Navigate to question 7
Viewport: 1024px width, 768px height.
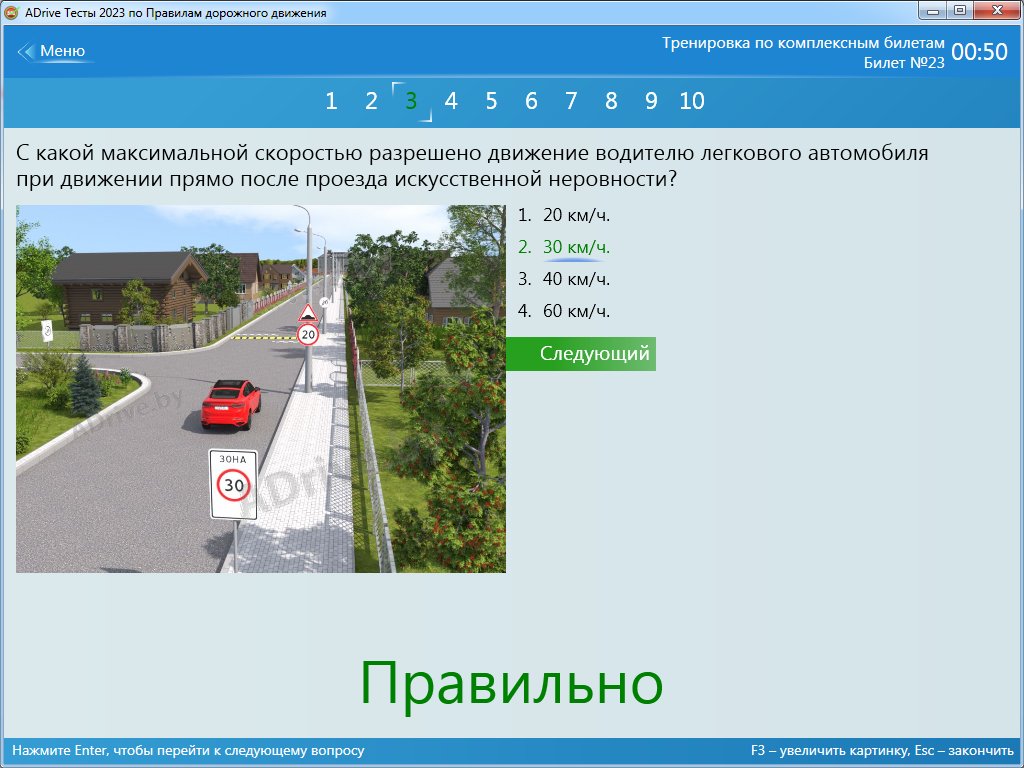coord(571,101)
